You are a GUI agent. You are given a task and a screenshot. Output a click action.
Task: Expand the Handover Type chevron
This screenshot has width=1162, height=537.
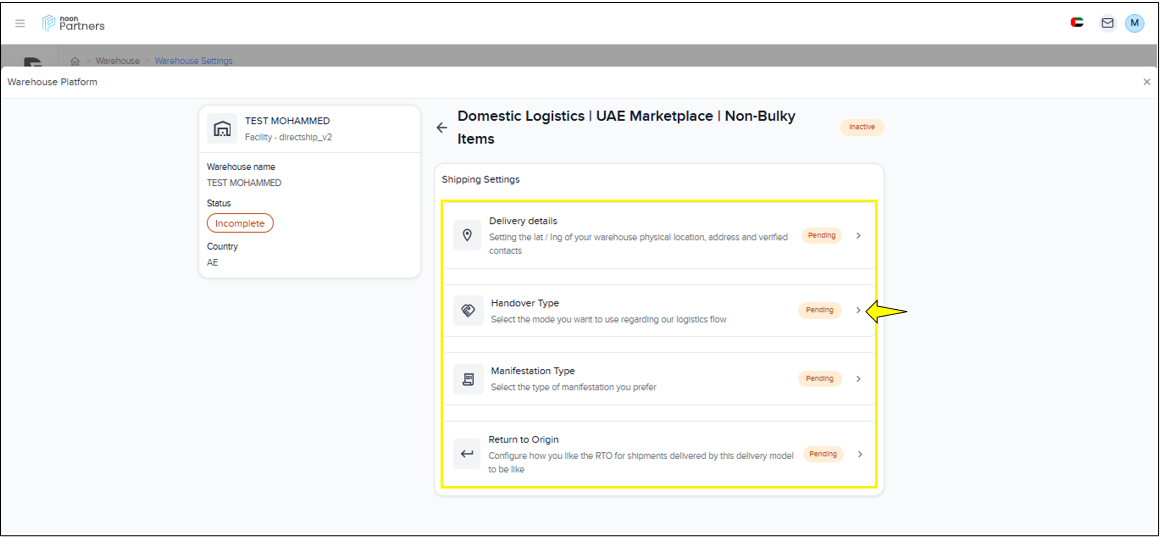858,310
